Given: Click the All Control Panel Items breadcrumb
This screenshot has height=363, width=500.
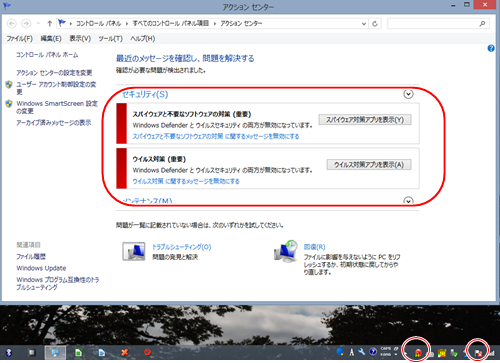Looking at the screenshot, I should point(170,23).
